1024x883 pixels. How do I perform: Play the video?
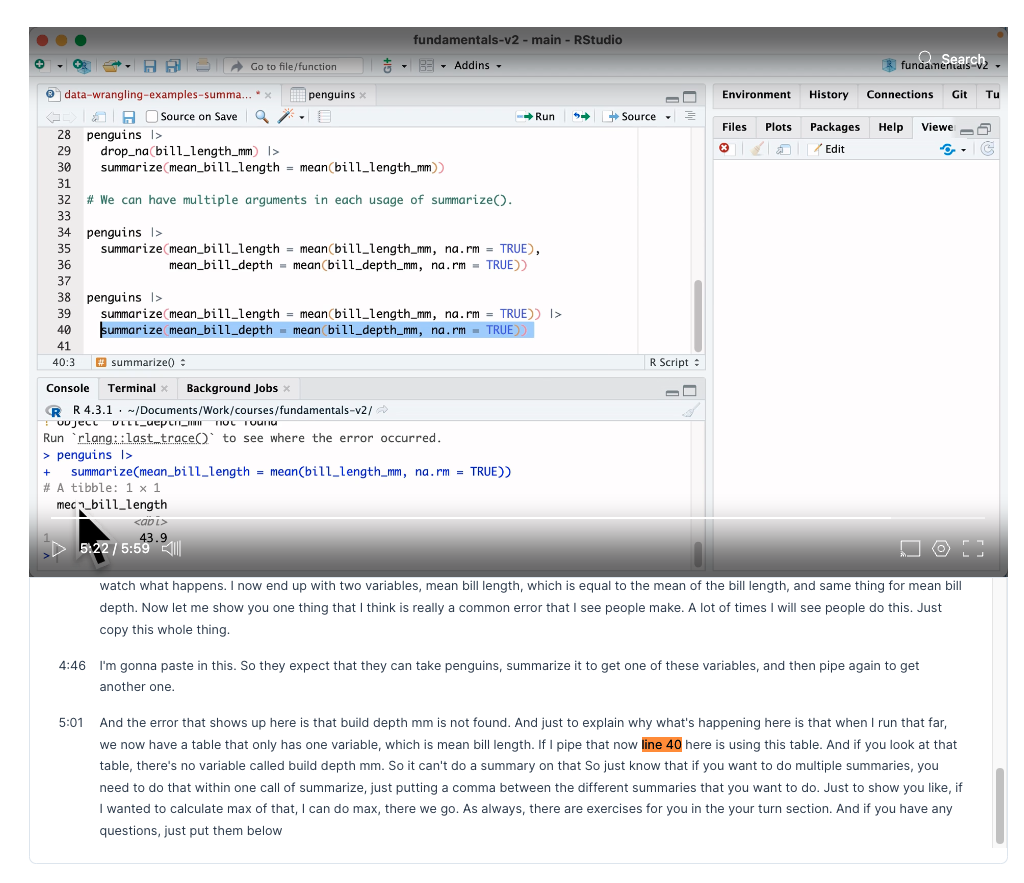pos(58,549)
